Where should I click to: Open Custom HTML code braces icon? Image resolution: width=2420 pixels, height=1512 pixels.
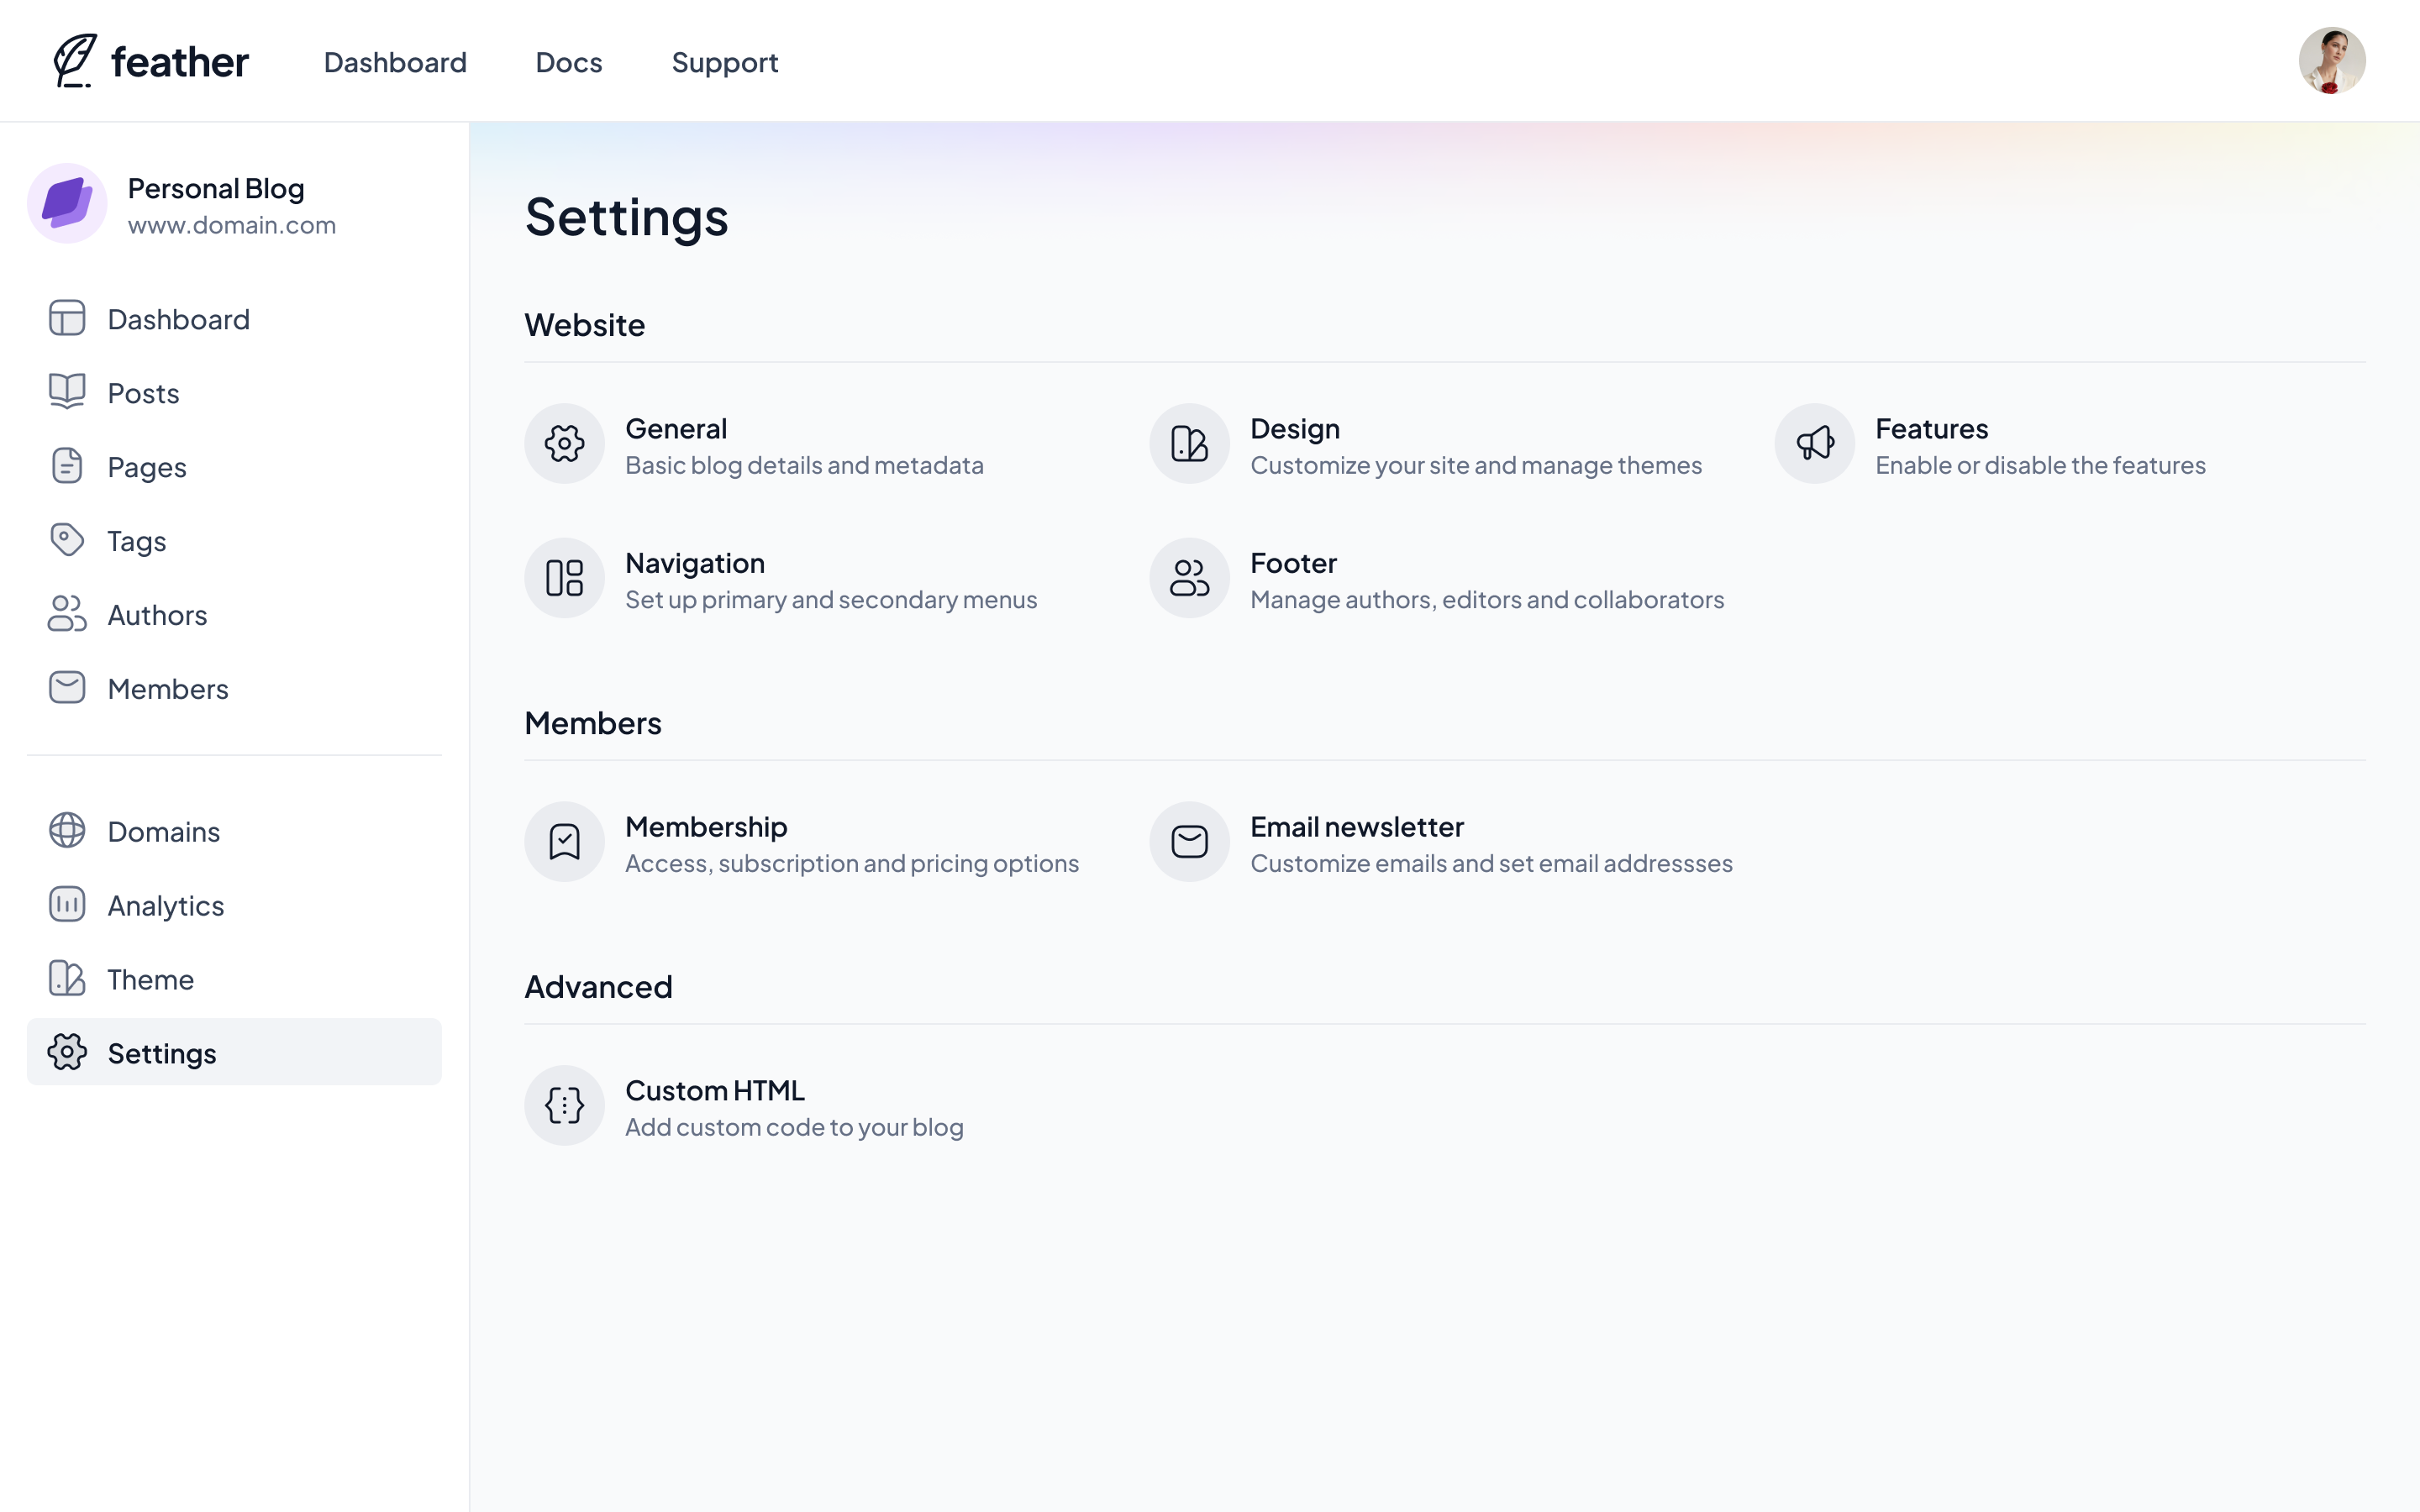tap(564, 1105)
